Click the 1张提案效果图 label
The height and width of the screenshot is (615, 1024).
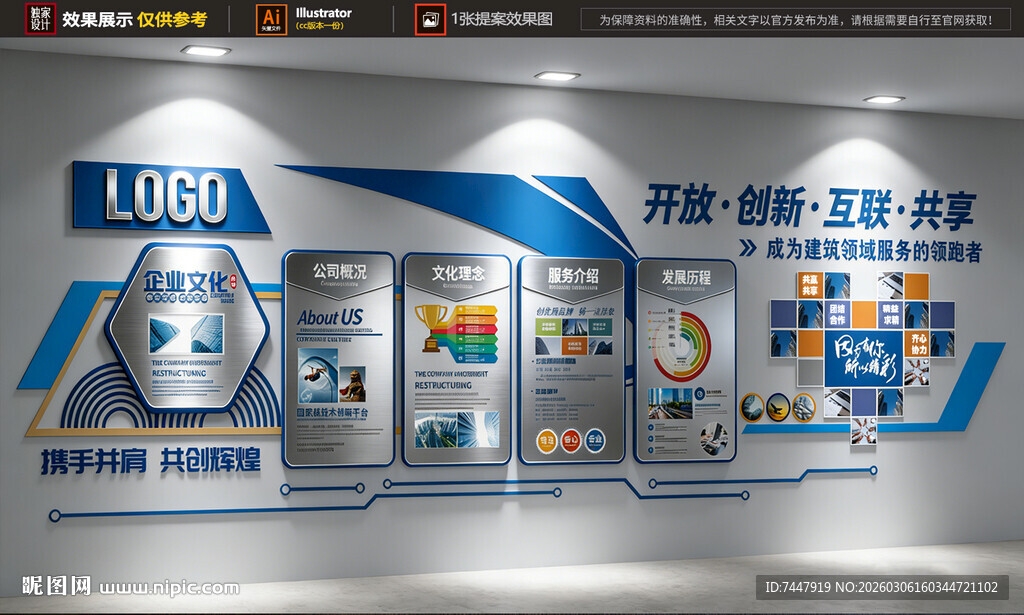click(502, 19)
